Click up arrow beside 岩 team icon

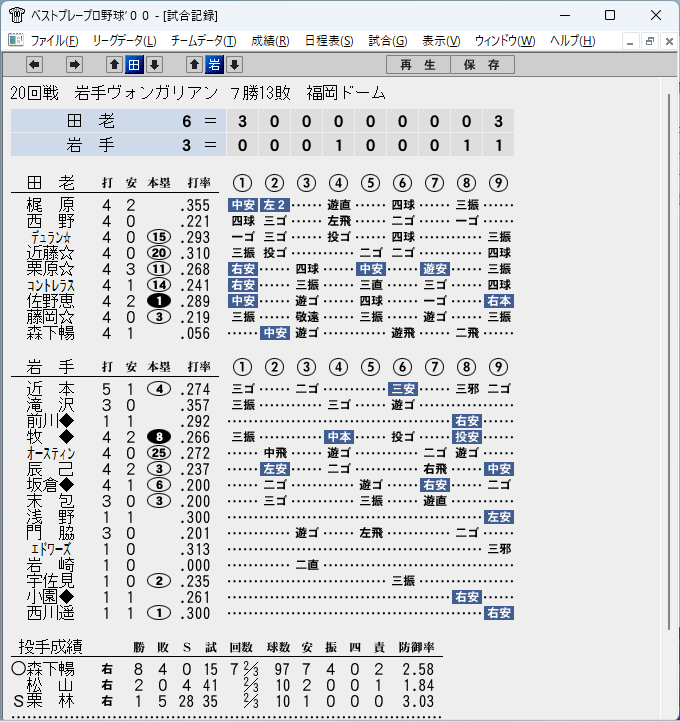[x=194, y=65]
